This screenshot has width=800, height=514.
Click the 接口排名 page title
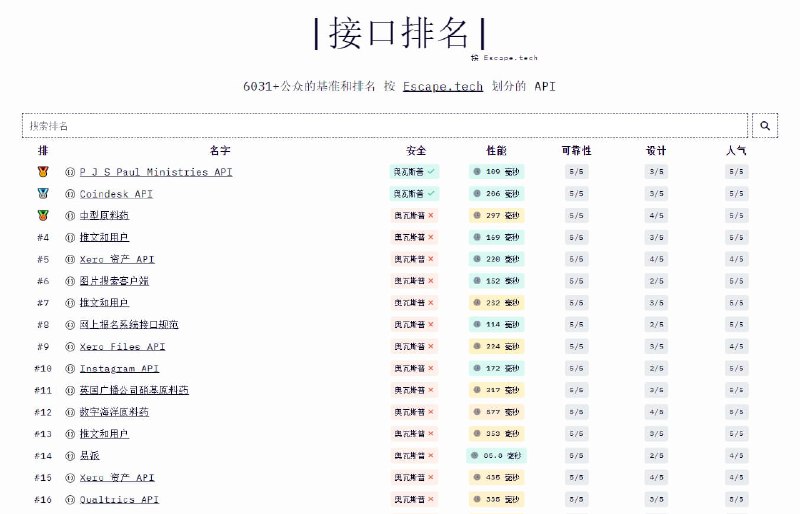[399, 33]
